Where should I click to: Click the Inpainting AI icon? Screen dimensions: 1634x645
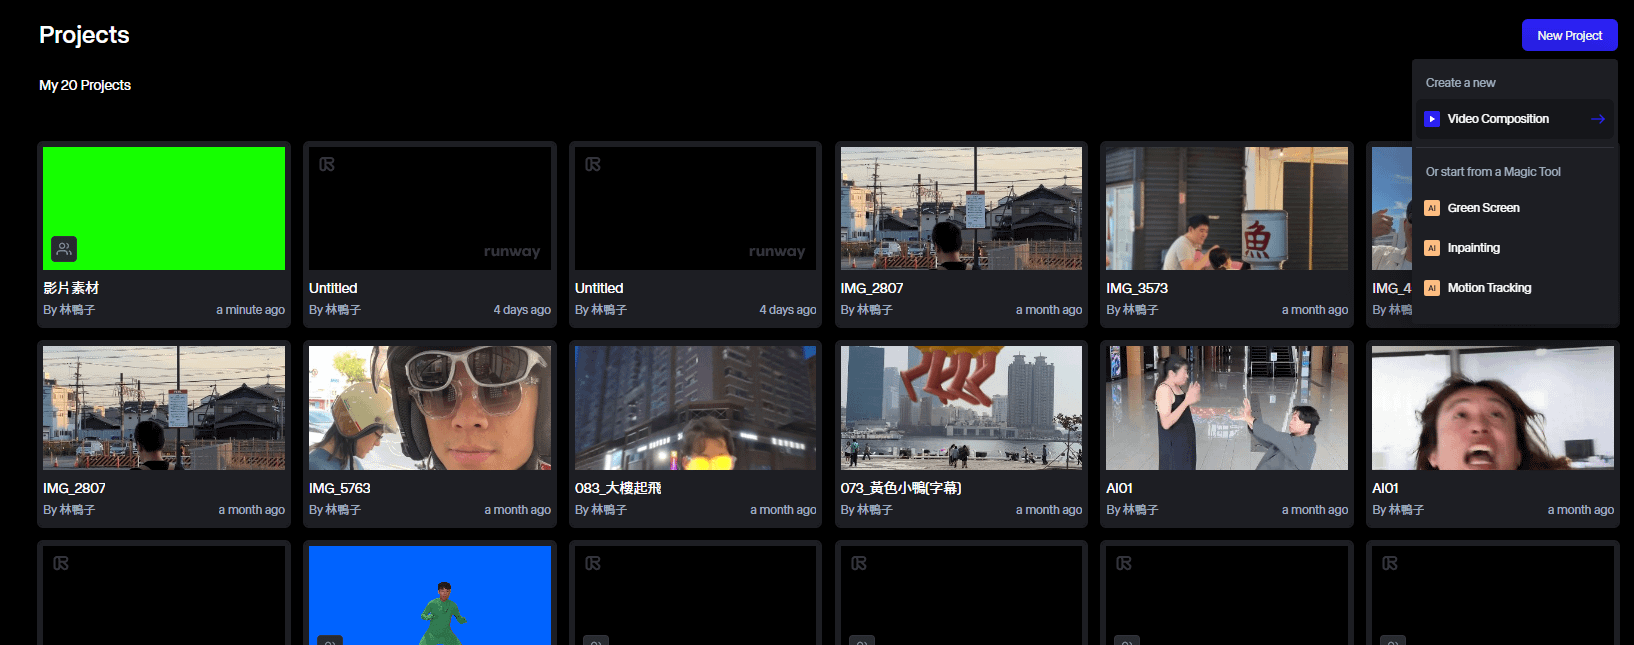point(1432,248)
